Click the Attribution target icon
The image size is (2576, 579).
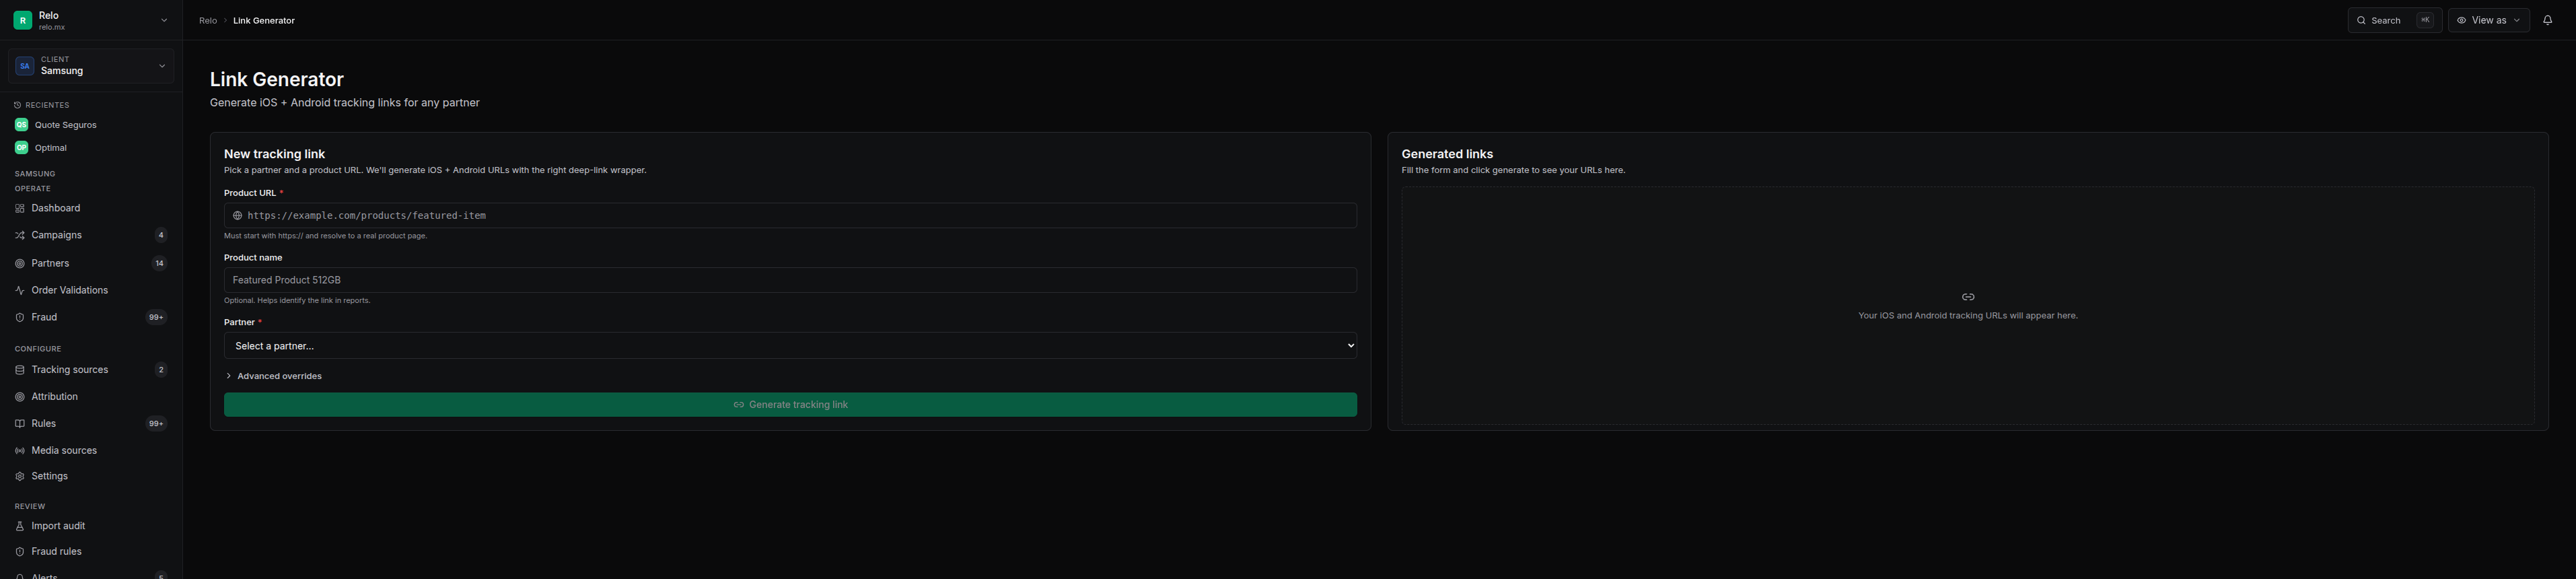coord(20,397)
